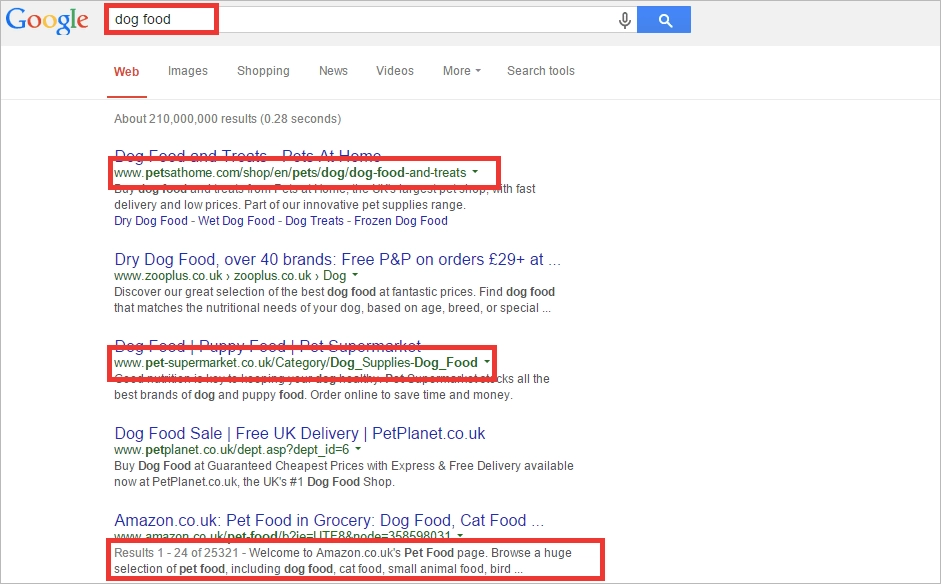Click the "Dog Treats" sitelink
The height and width of the screenshot is (584, 941).
pos(313,220)
